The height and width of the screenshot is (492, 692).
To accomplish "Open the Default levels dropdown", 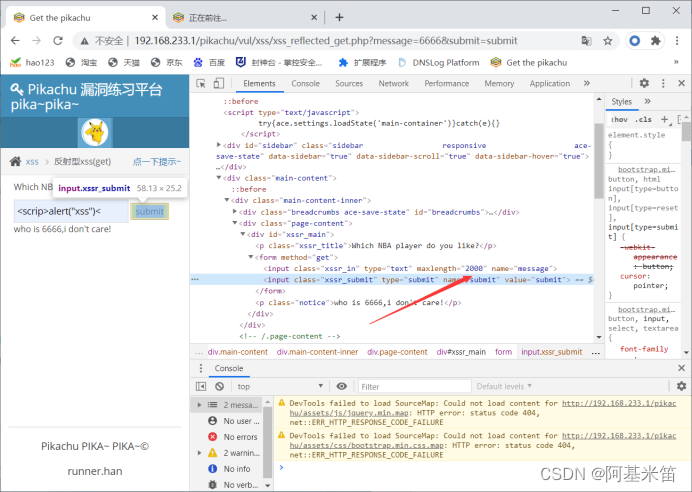I will tap(504, 387).
